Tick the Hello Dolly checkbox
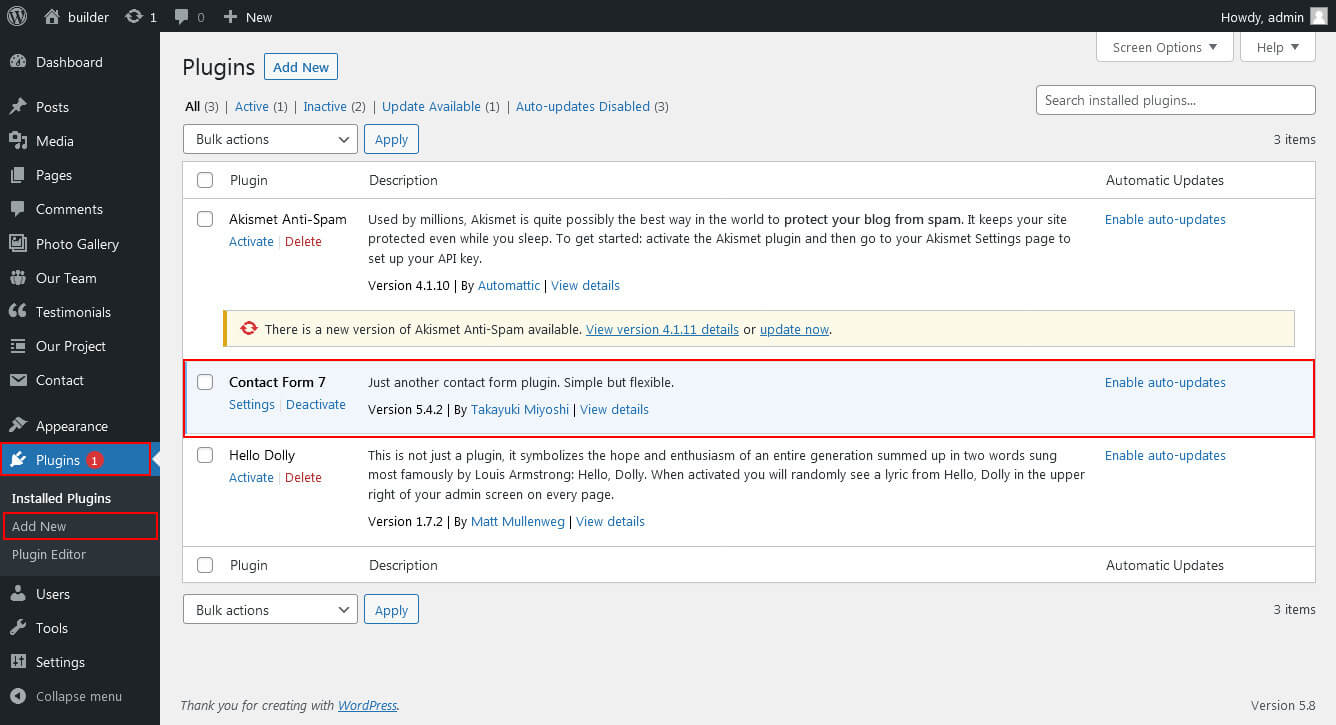Image resolution: width=1336 pixels, height=725 pixels. tap(205, 455)
